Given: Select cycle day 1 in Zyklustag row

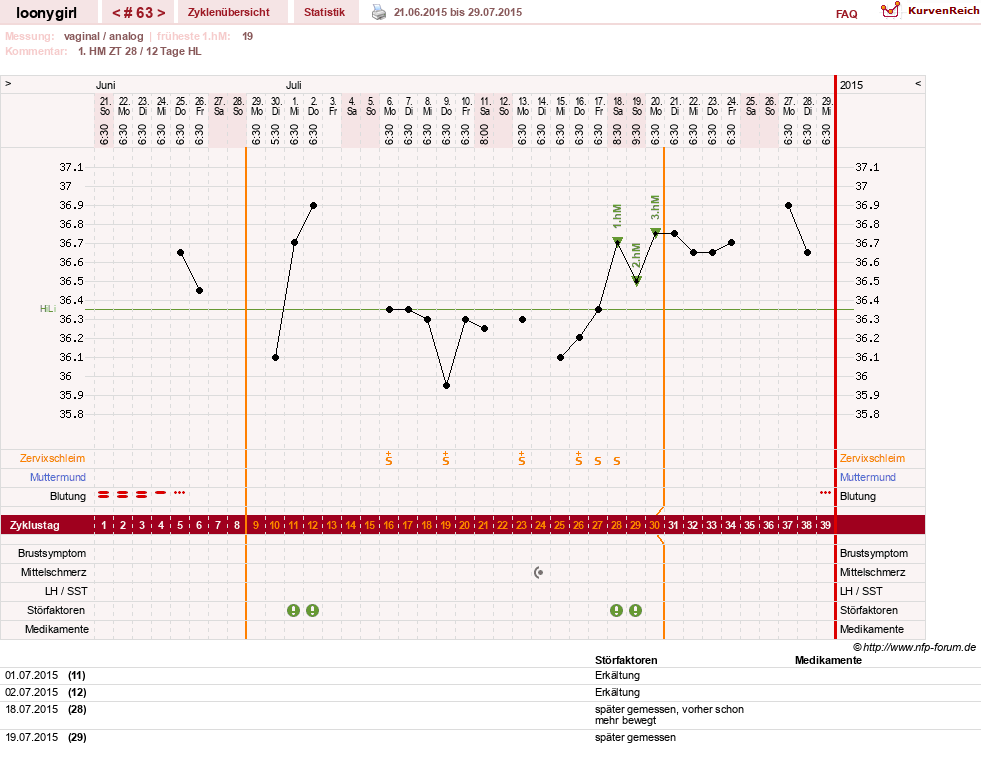Looking at the screenshot, I should click(x=104, y=525).
